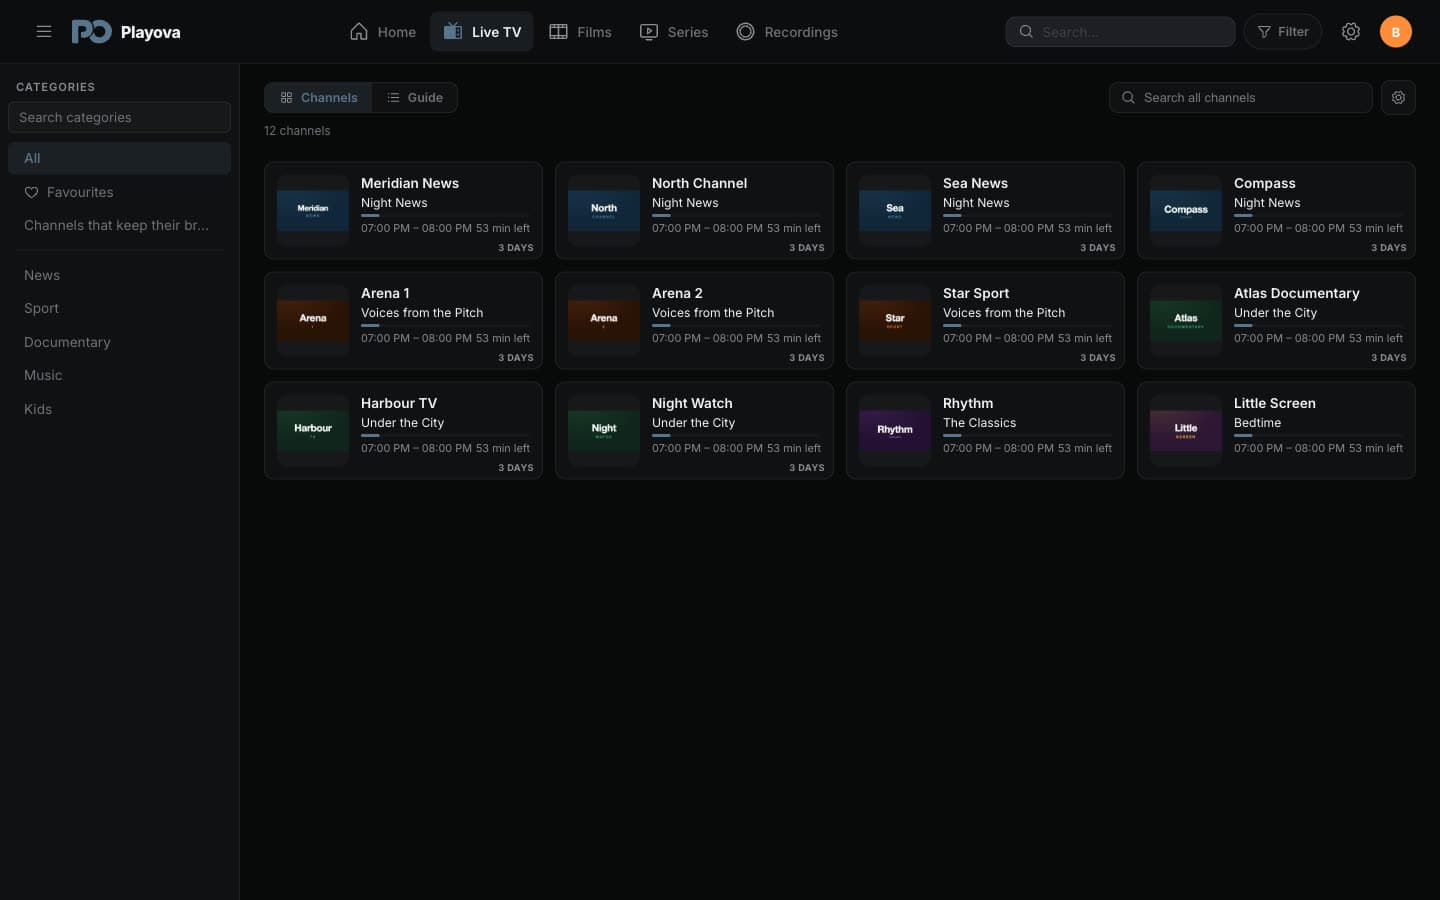Open the hamburger menu icon
This screenshot has height=900, width=1440.
tap(44, 32)
